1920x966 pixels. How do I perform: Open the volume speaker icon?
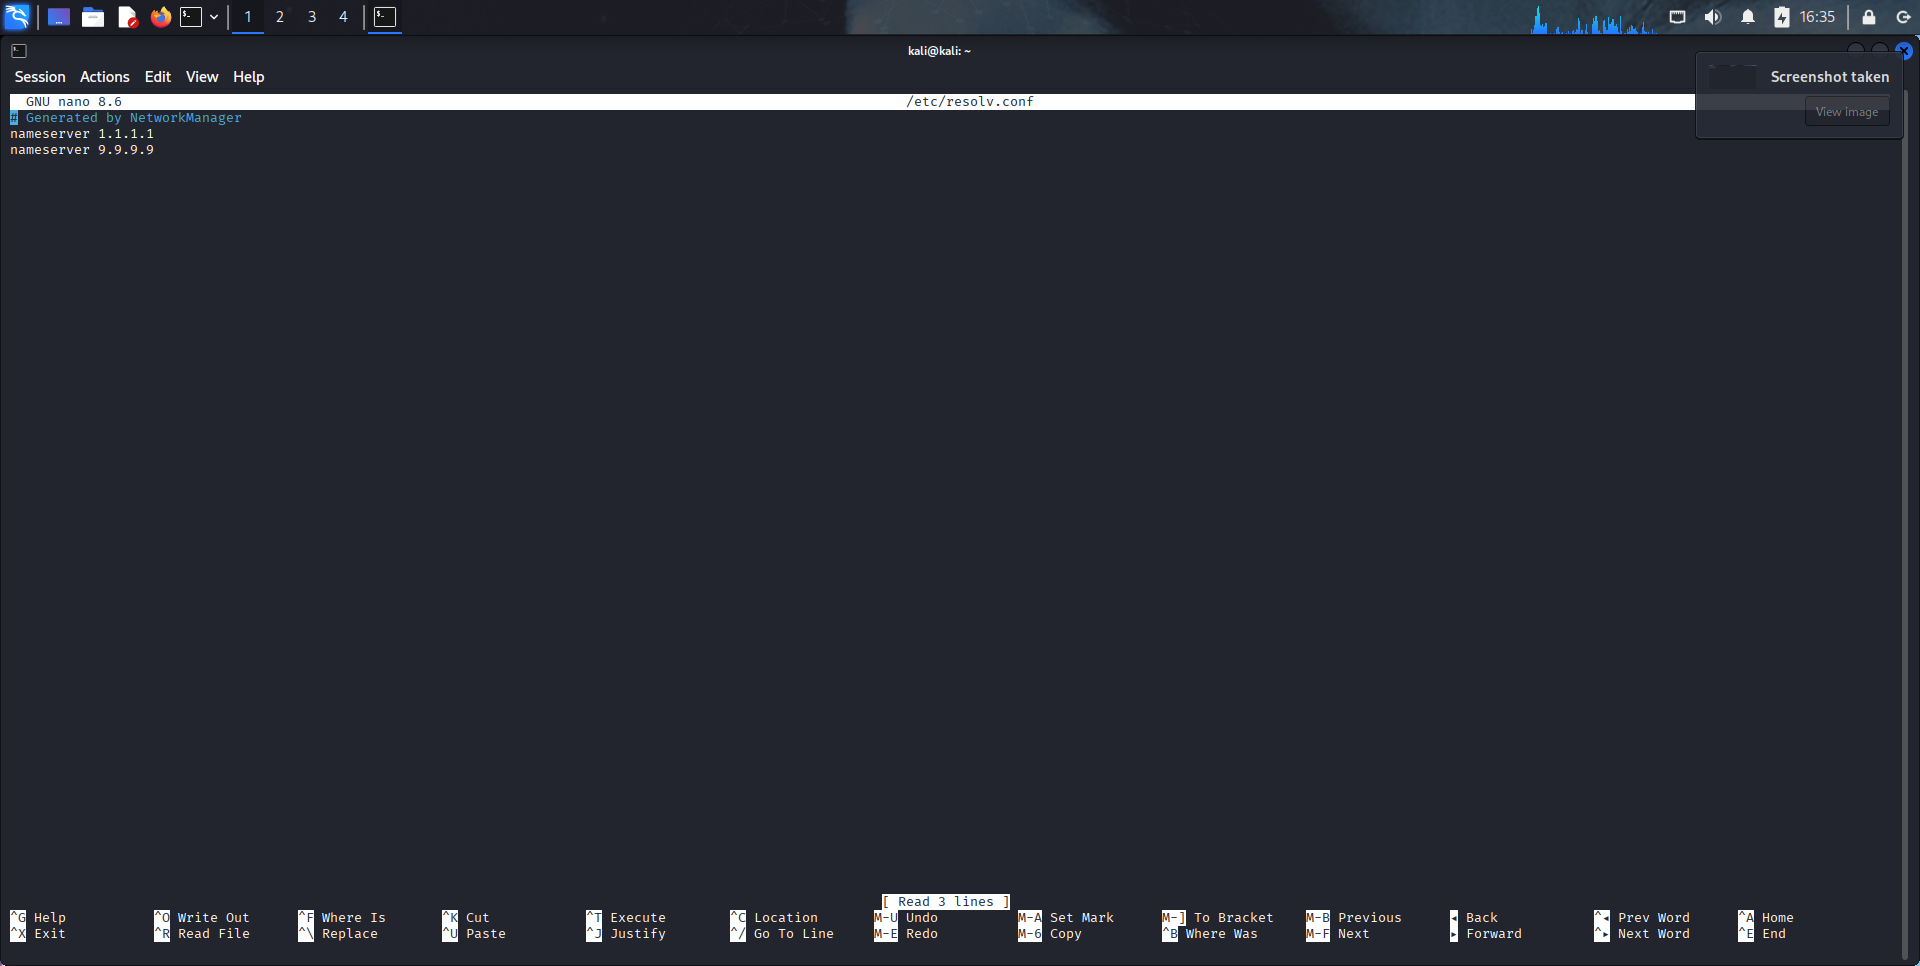pyautogui.click(x=1713, y=17)
